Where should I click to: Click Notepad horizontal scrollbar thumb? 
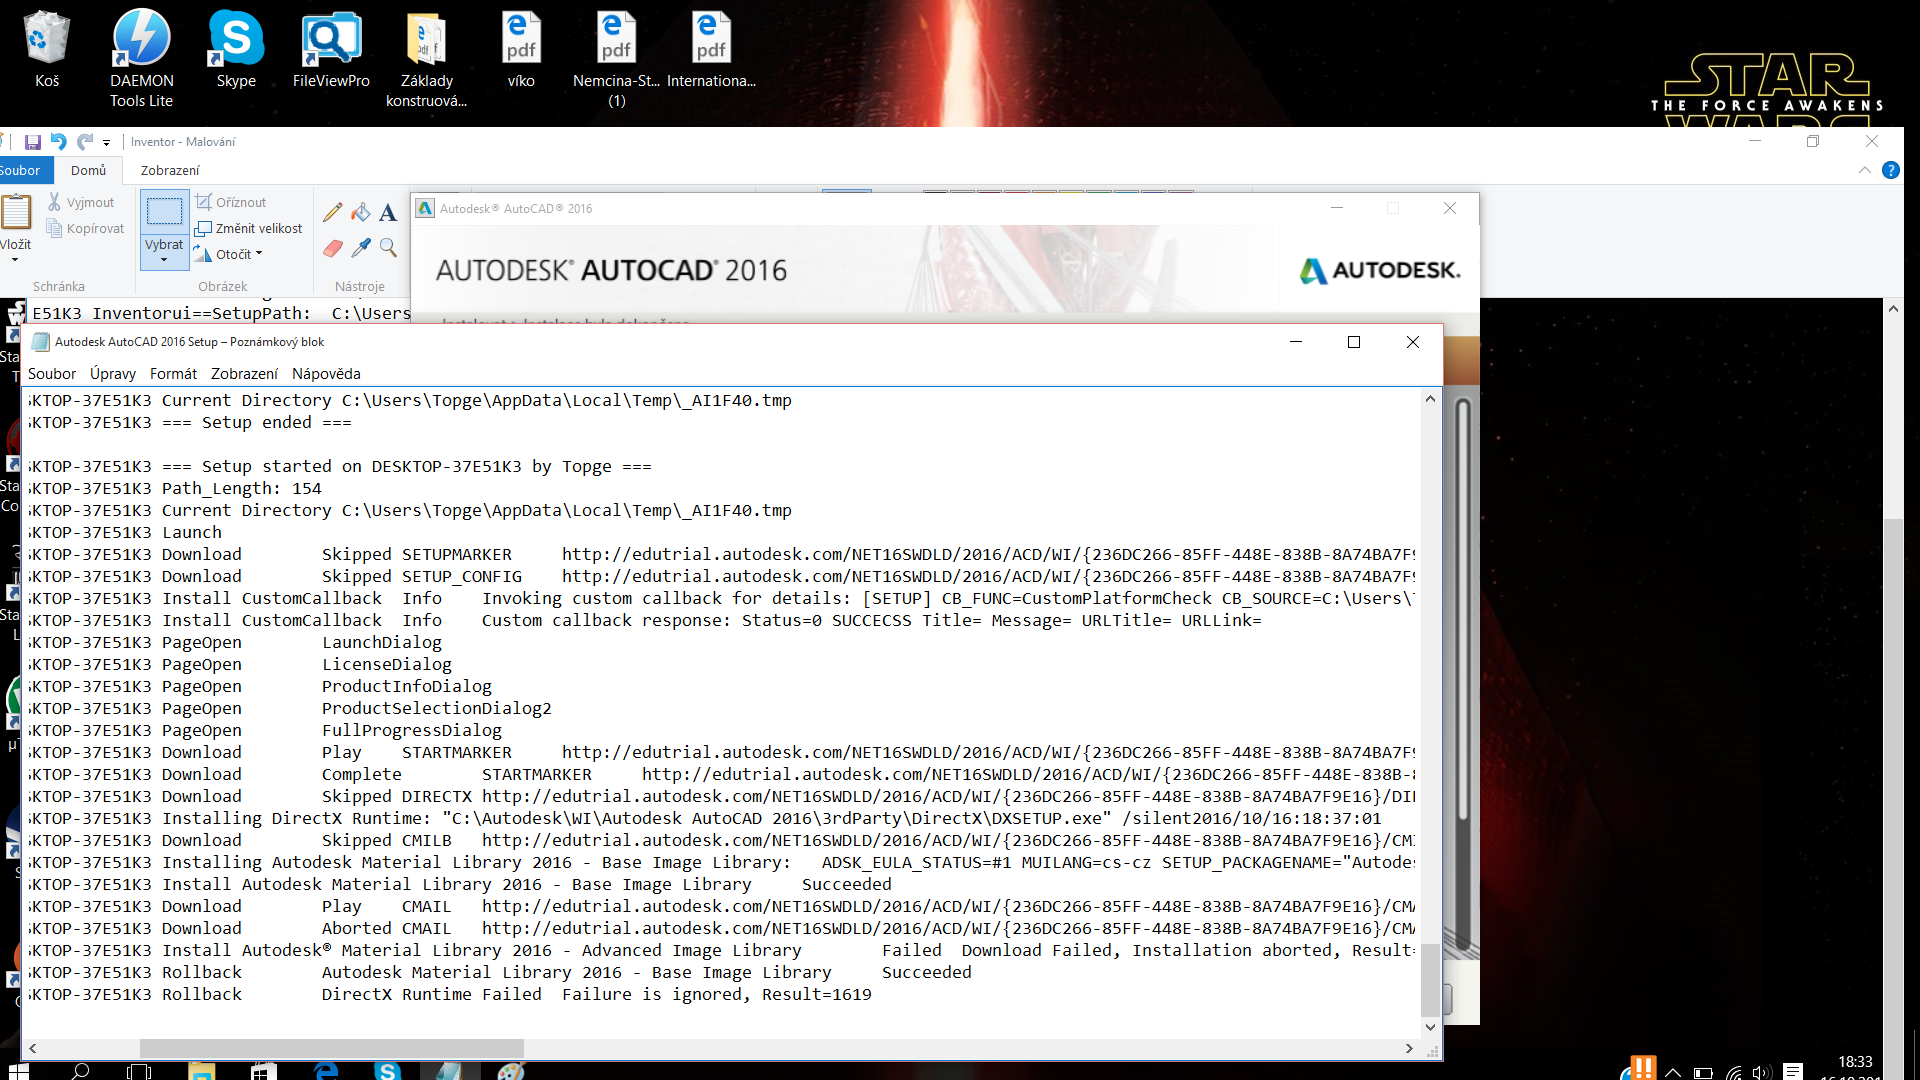330,1048
